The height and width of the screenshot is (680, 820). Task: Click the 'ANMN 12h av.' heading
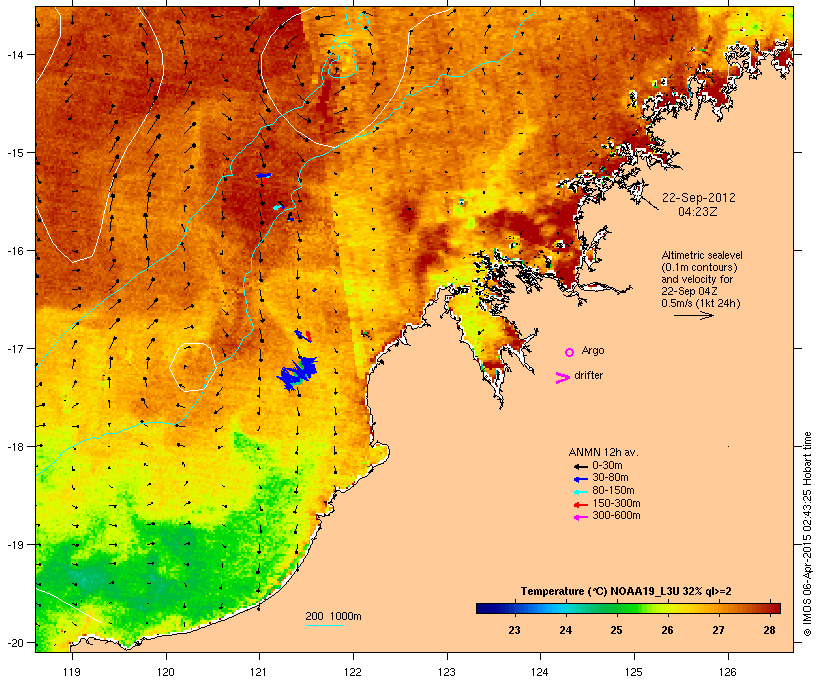(603, 452)
